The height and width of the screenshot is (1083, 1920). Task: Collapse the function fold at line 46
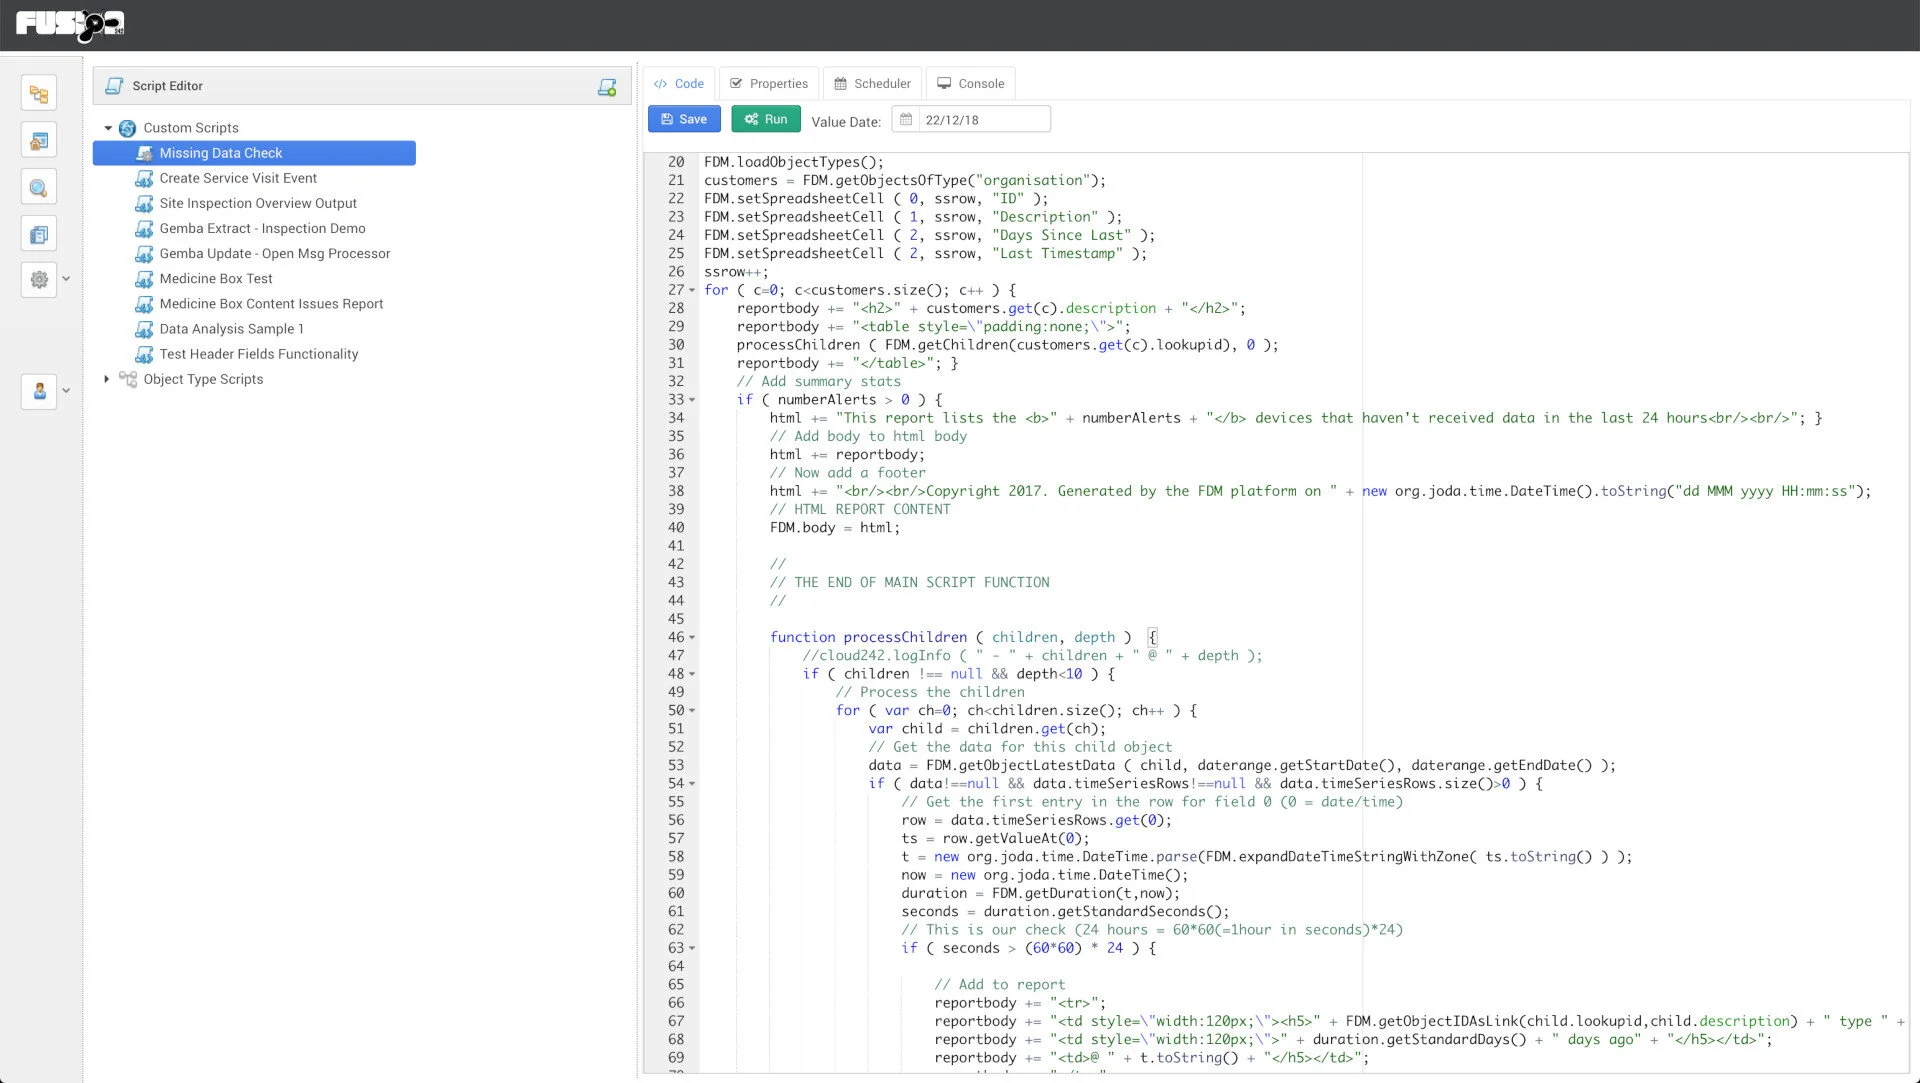click(692, 638)
